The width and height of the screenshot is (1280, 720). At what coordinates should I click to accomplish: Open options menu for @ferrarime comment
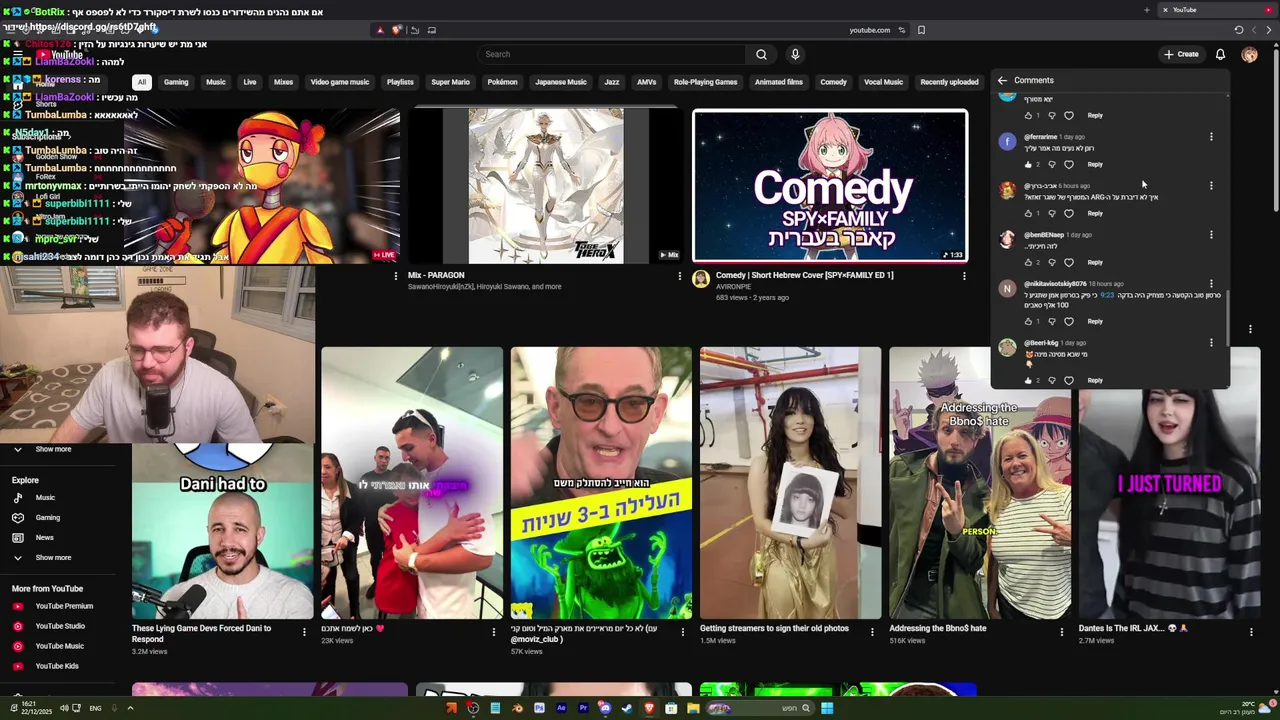[1211, 136]
